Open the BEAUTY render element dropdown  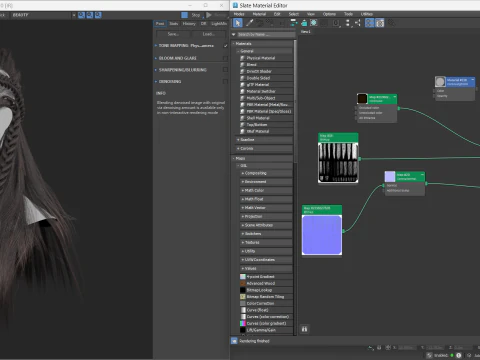(x=74, y=15)
